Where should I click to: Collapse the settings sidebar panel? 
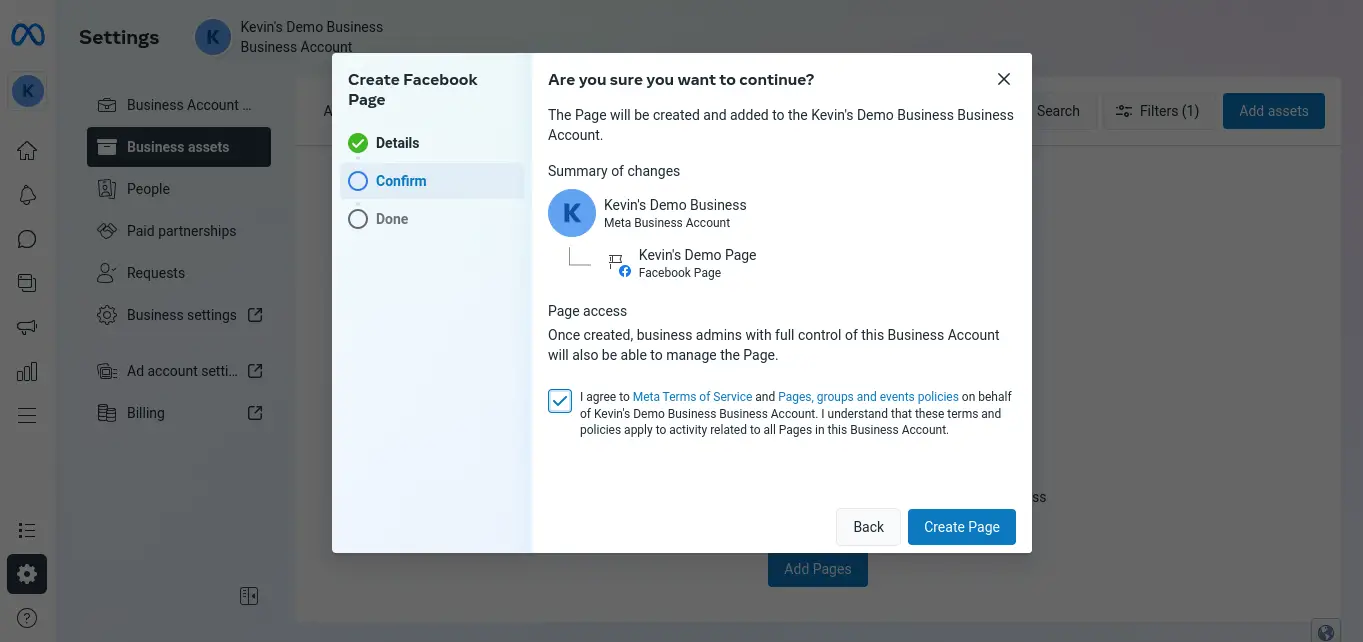[249, 596]
